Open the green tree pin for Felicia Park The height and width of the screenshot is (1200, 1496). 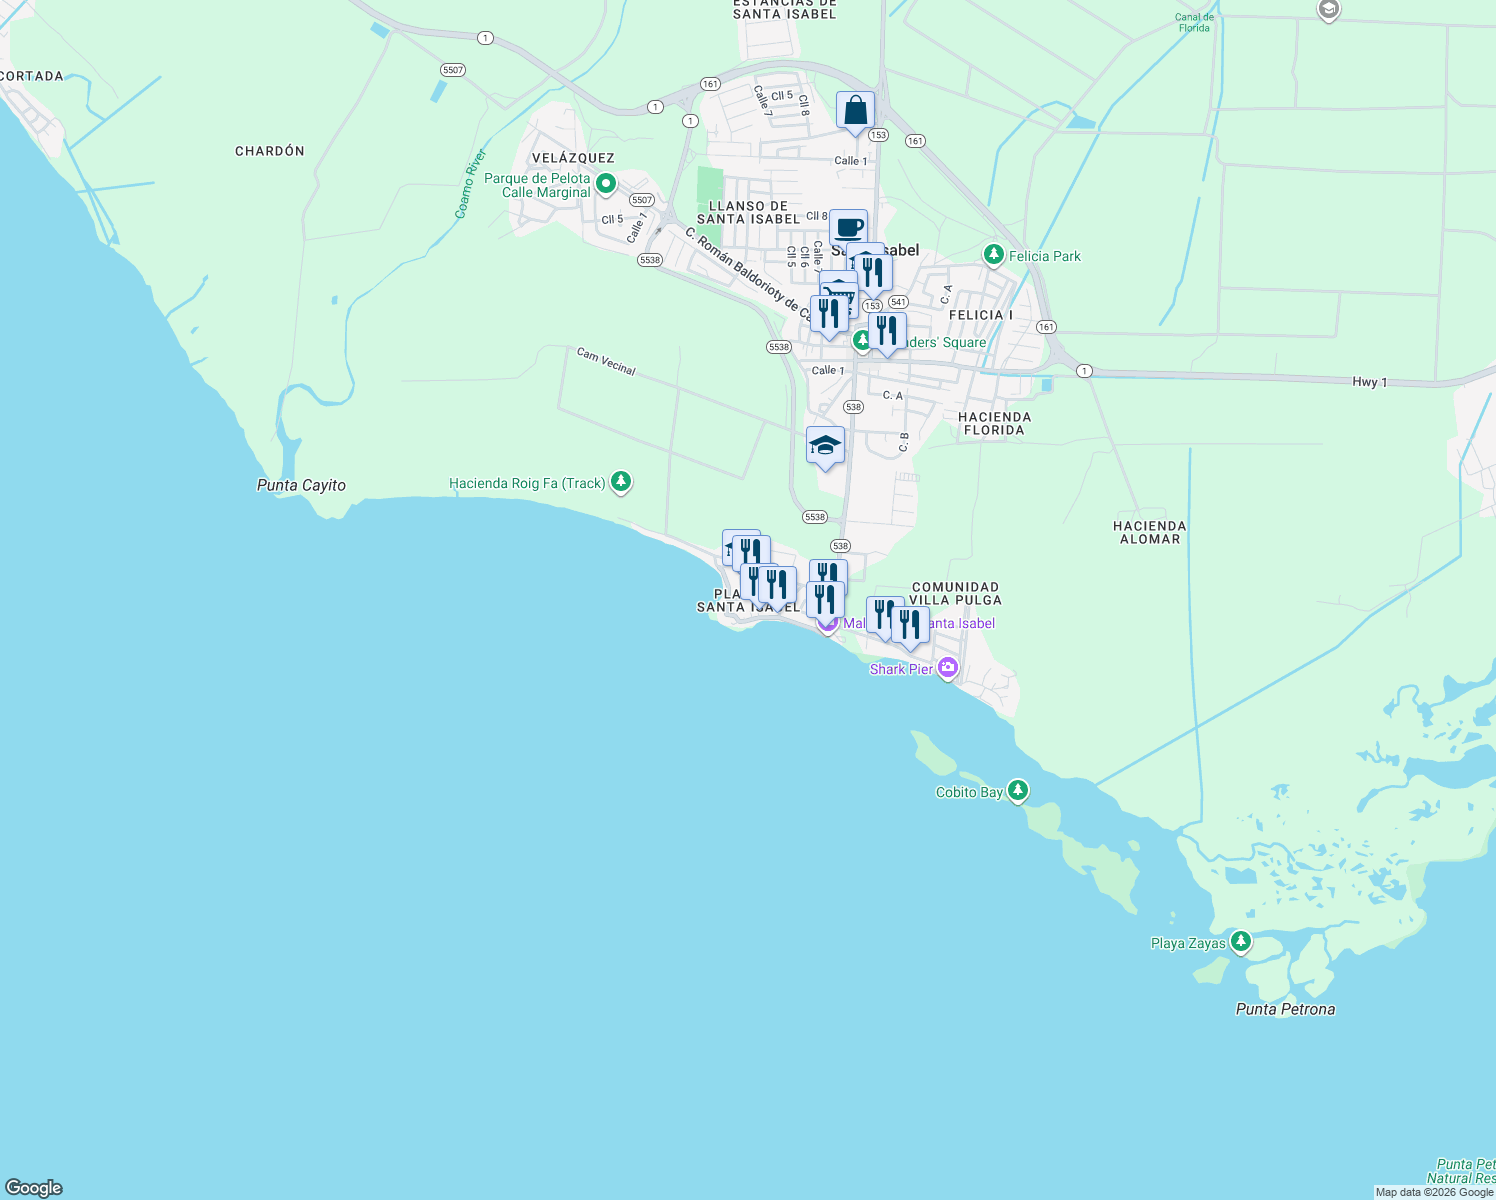click(x=993, y=255)
